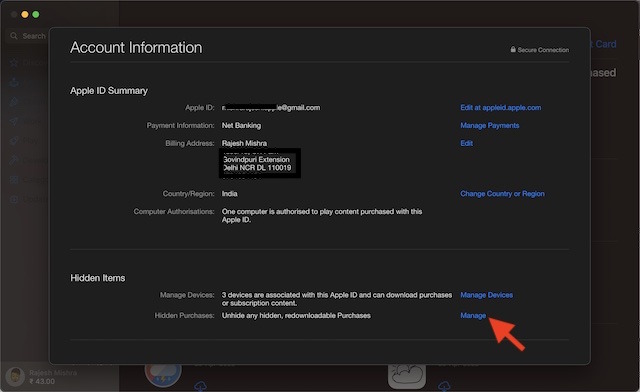Click the Delhi NCR DL 110019 line
The width and height of the screenshot is (640, 392).
click(257, 168)
